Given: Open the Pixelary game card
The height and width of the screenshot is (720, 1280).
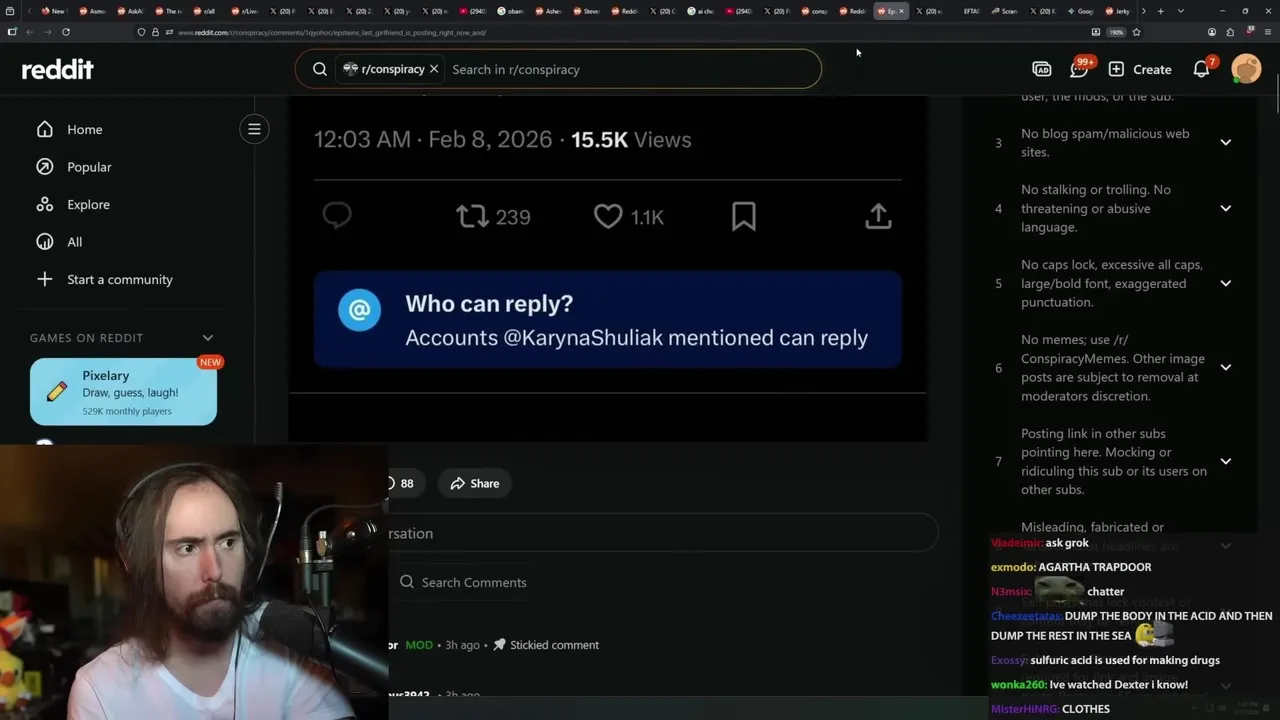Looking at the screenshot, I should pyautogui.click(x=123, y=392).
